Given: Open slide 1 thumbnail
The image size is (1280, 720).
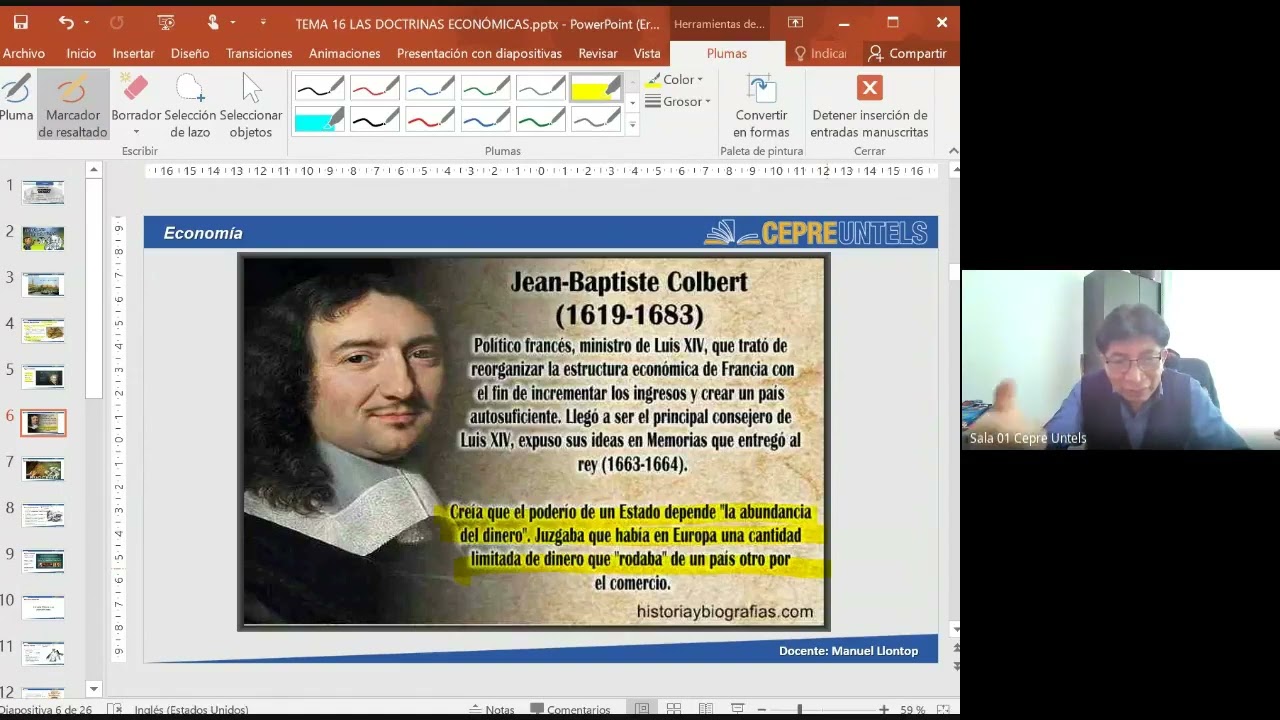Looking at the screenshot, I should [43, 192].
